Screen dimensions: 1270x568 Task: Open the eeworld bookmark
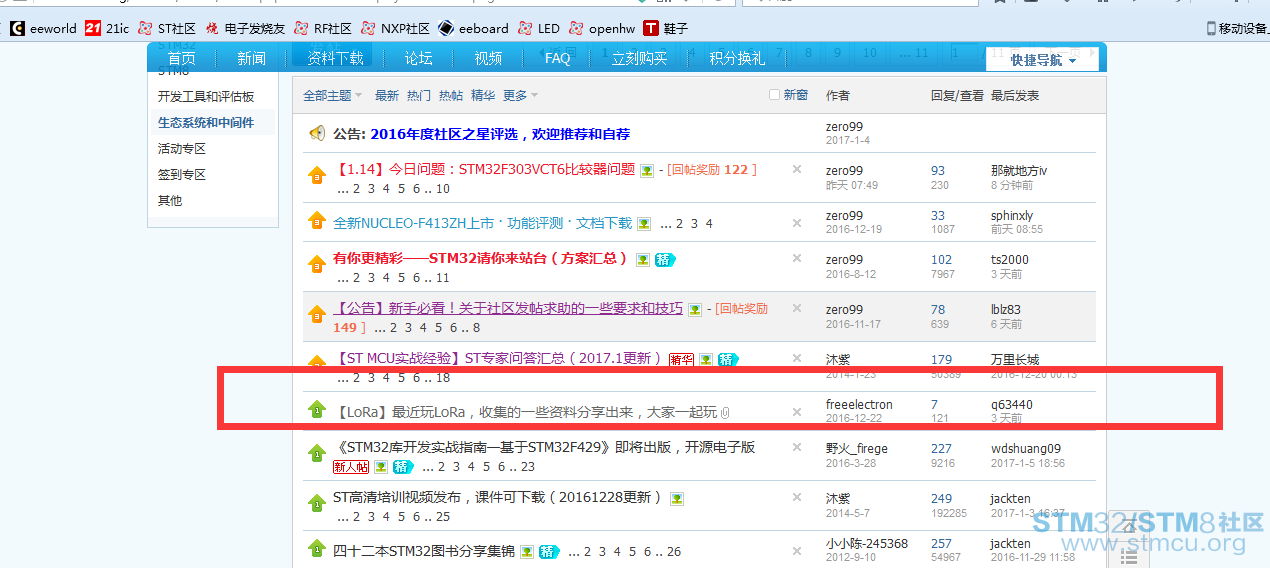43,28
